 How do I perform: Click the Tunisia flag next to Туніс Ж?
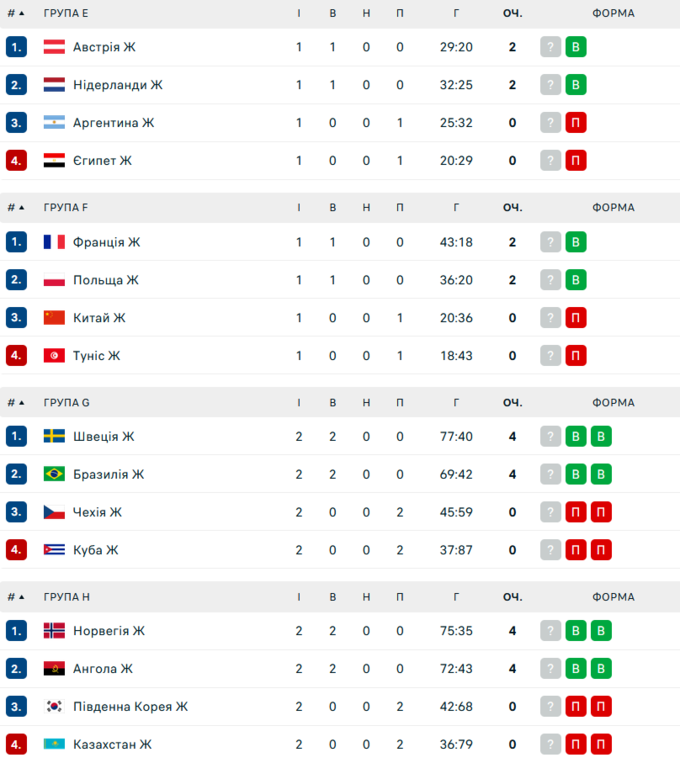[x=54, y=356]
